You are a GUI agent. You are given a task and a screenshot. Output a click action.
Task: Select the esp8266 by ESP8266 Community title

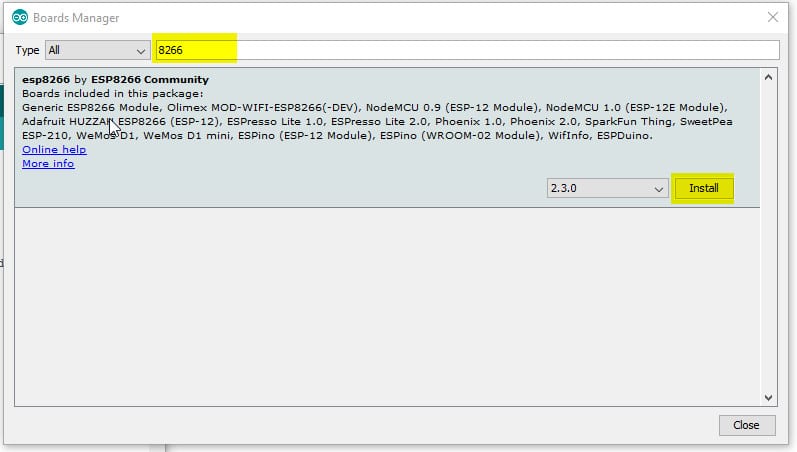point(115,79)
